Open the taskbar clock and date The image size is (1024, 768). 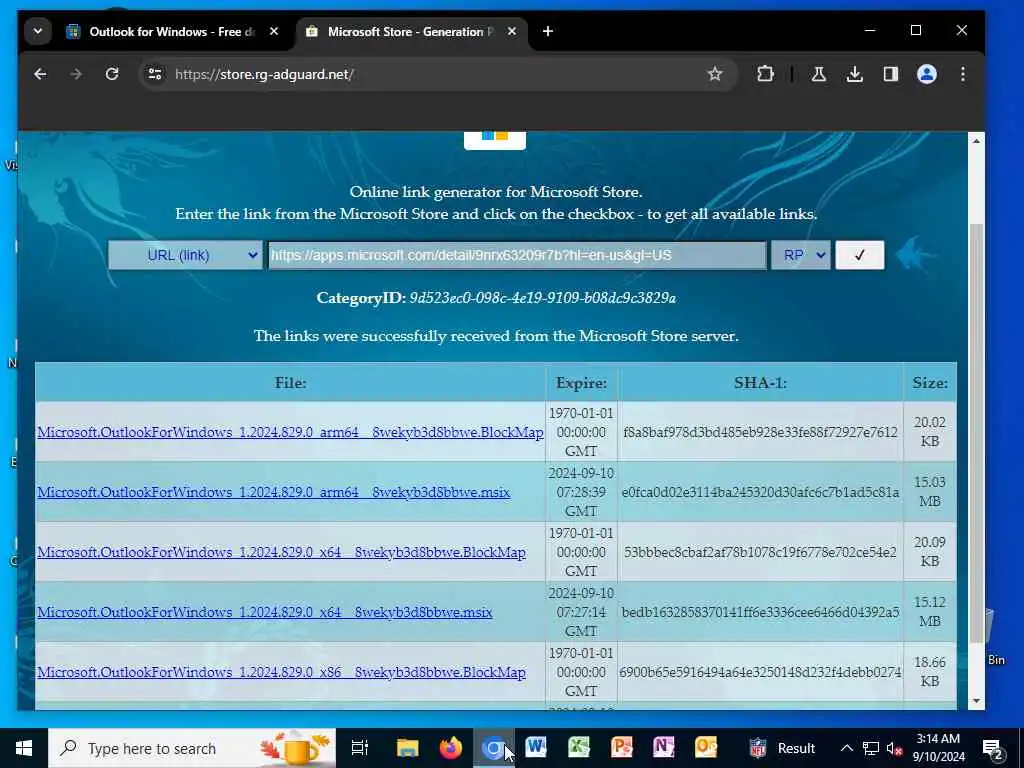pyautogui.click(x=938, y=748)
